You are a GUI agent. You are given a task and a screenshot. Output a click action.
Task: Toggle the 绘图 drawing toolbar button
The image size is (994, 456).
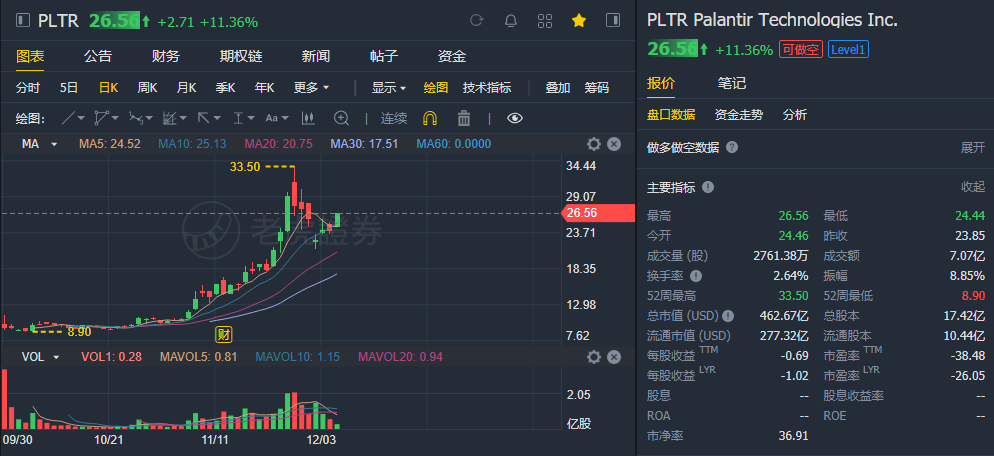click(x=436, y=88)
